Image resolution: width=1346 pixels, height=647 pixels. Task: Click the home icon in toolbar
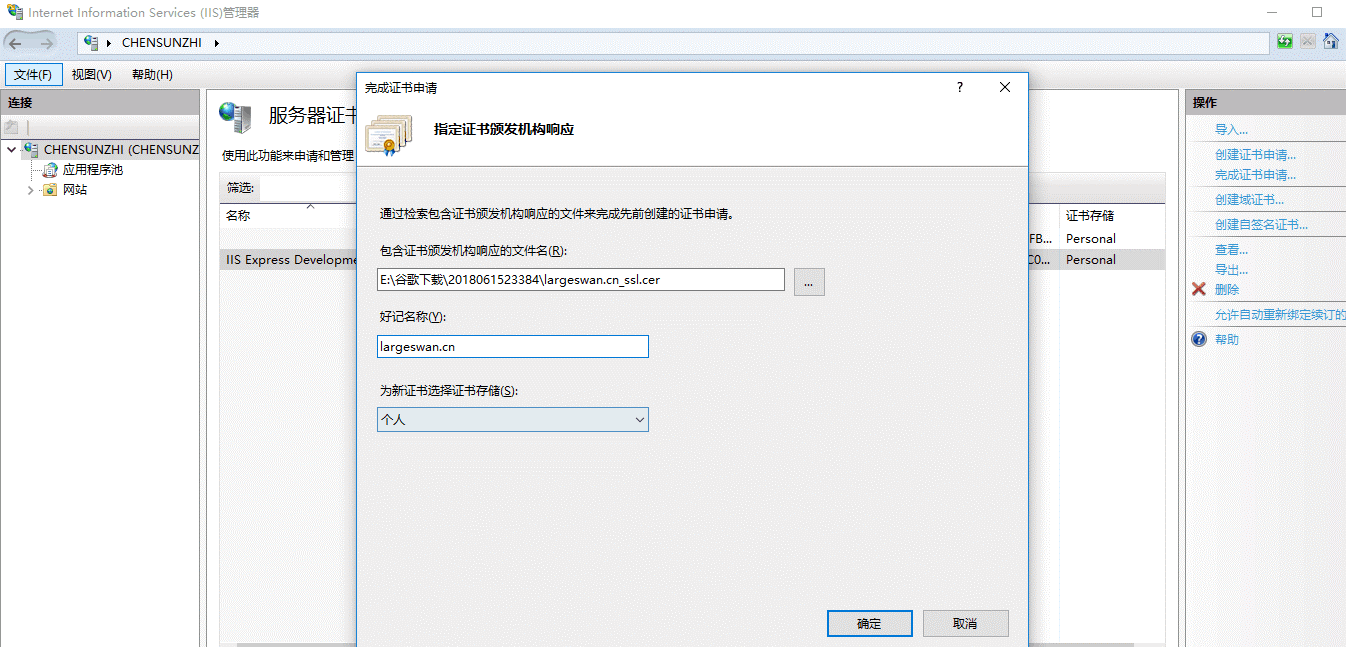1331,42
